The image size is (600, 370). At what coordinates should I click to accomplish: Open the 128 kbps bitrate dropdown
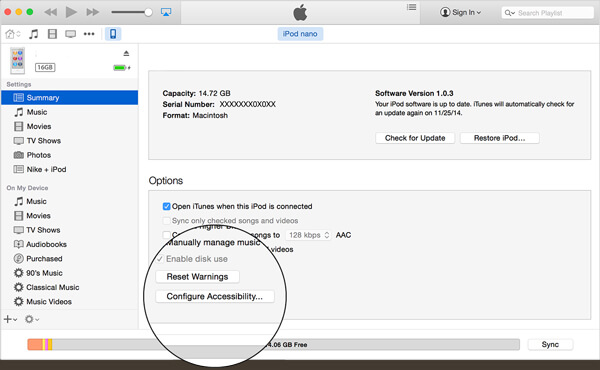click(308, 235)
